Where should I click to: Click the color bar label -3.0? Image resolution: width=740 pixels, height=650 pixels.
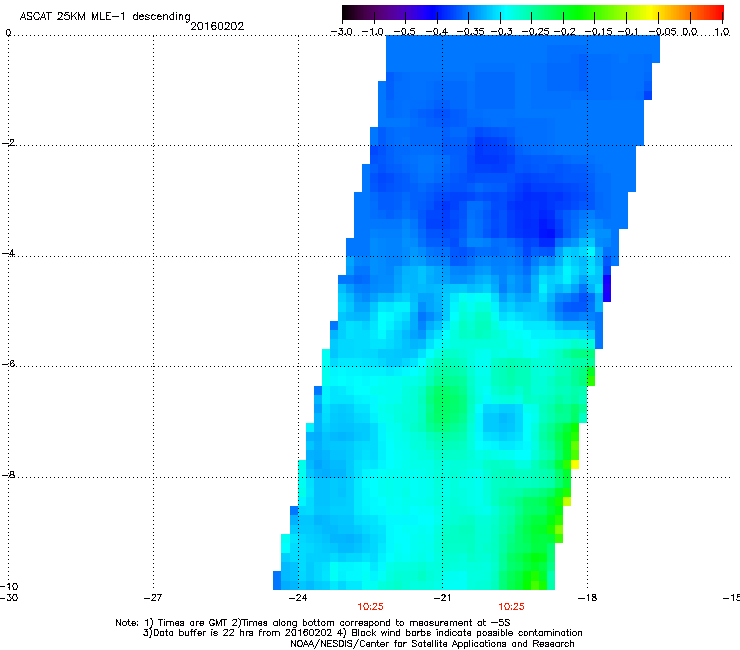[x=341, y=32]
